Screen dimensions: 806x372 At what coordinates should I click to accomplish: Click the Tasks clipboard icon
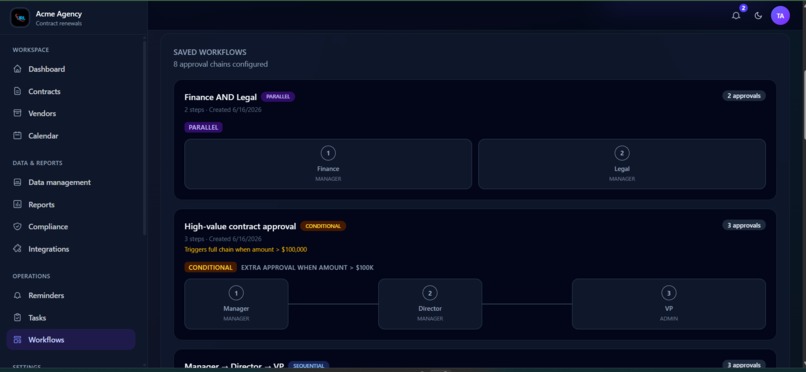coord(17,318)
